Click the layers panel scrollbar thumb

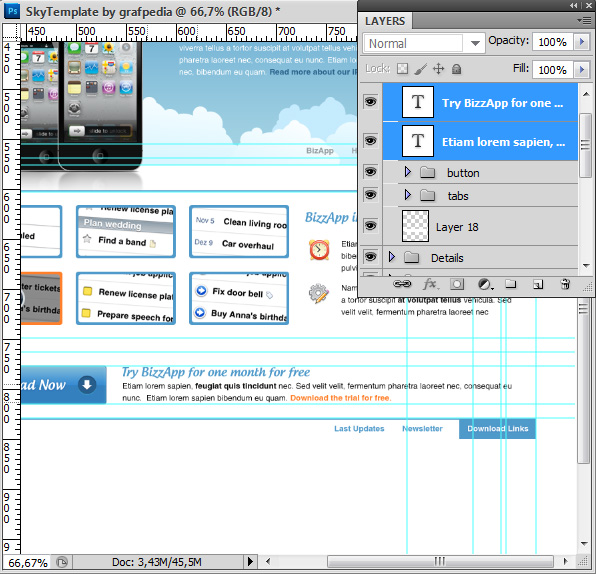pos(586,145)
